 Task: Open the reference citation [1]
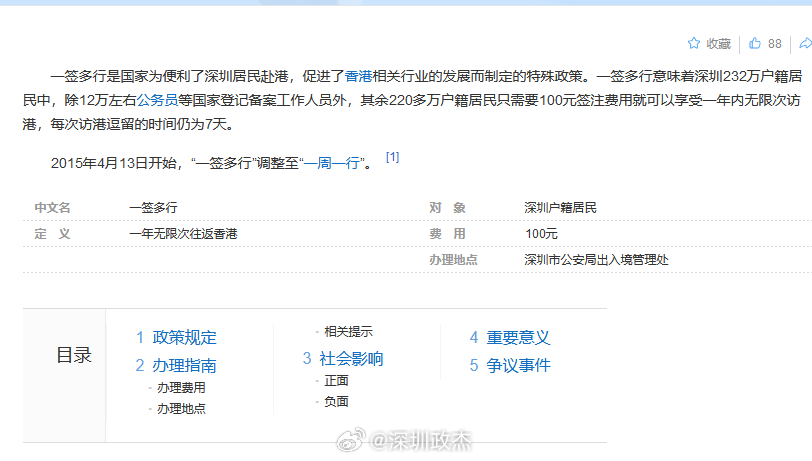click(x=393, y=157)
